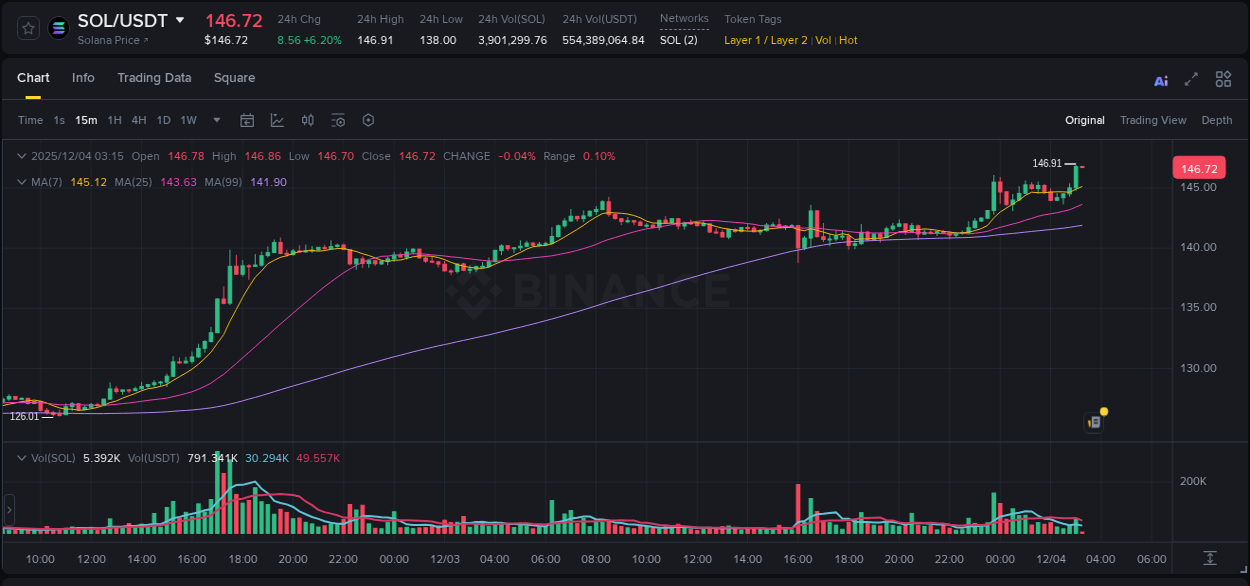Select the Trading View chart mode
Screen dimensions: 1250x586
pyautogui.click(x=1153, y=120)
